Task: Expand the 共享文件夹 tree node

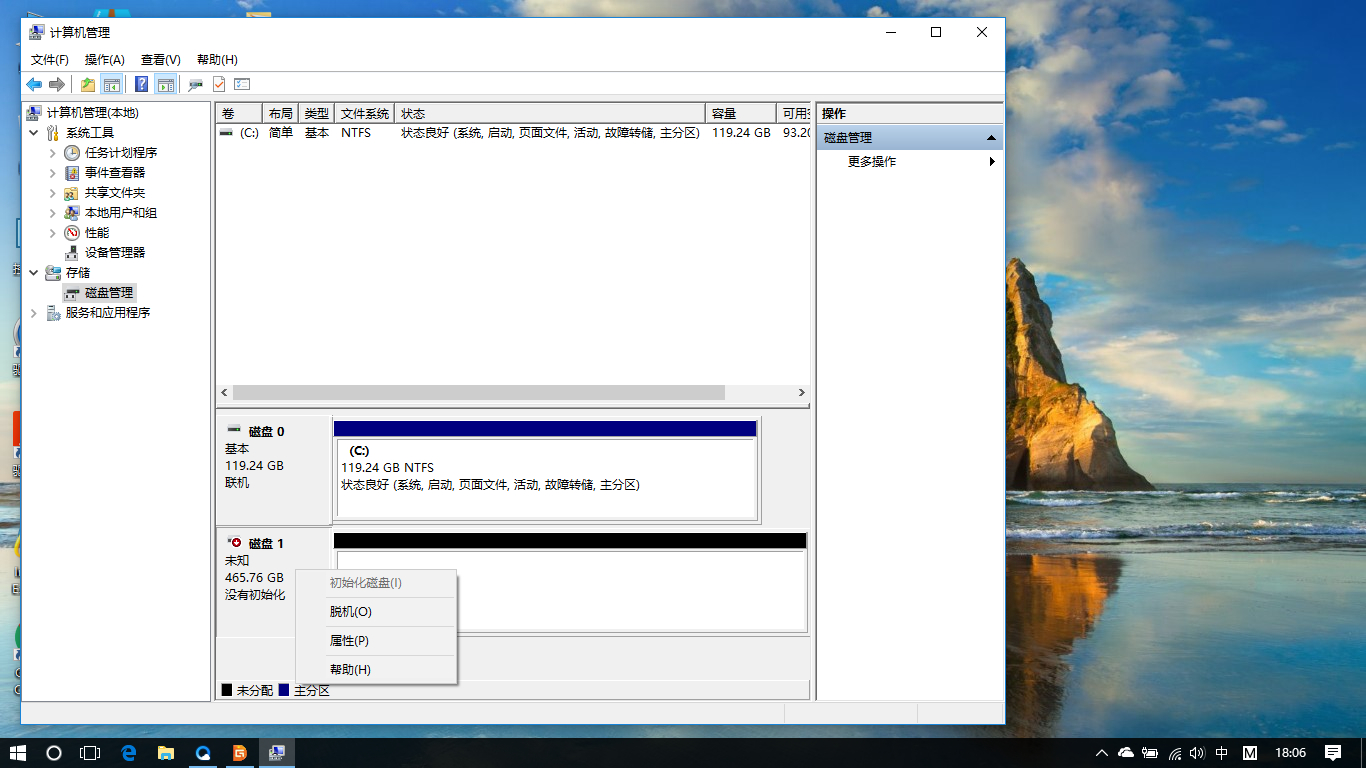Action: point(53,193)
